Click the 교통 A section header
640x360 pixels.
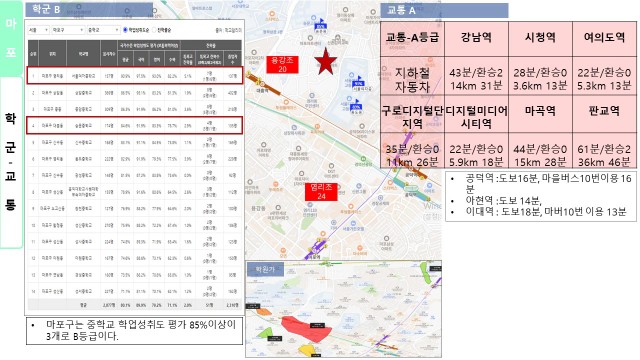click(444, 10)
